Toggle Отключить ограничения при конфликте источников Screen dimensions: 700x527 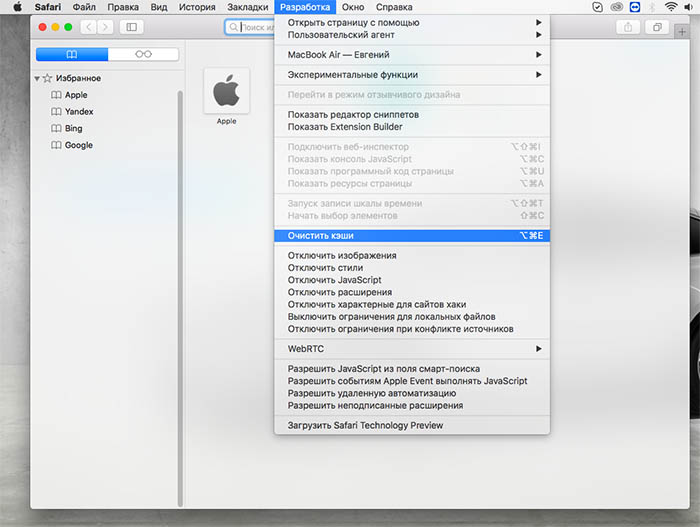pyautogui.click(x=412, y=329)
